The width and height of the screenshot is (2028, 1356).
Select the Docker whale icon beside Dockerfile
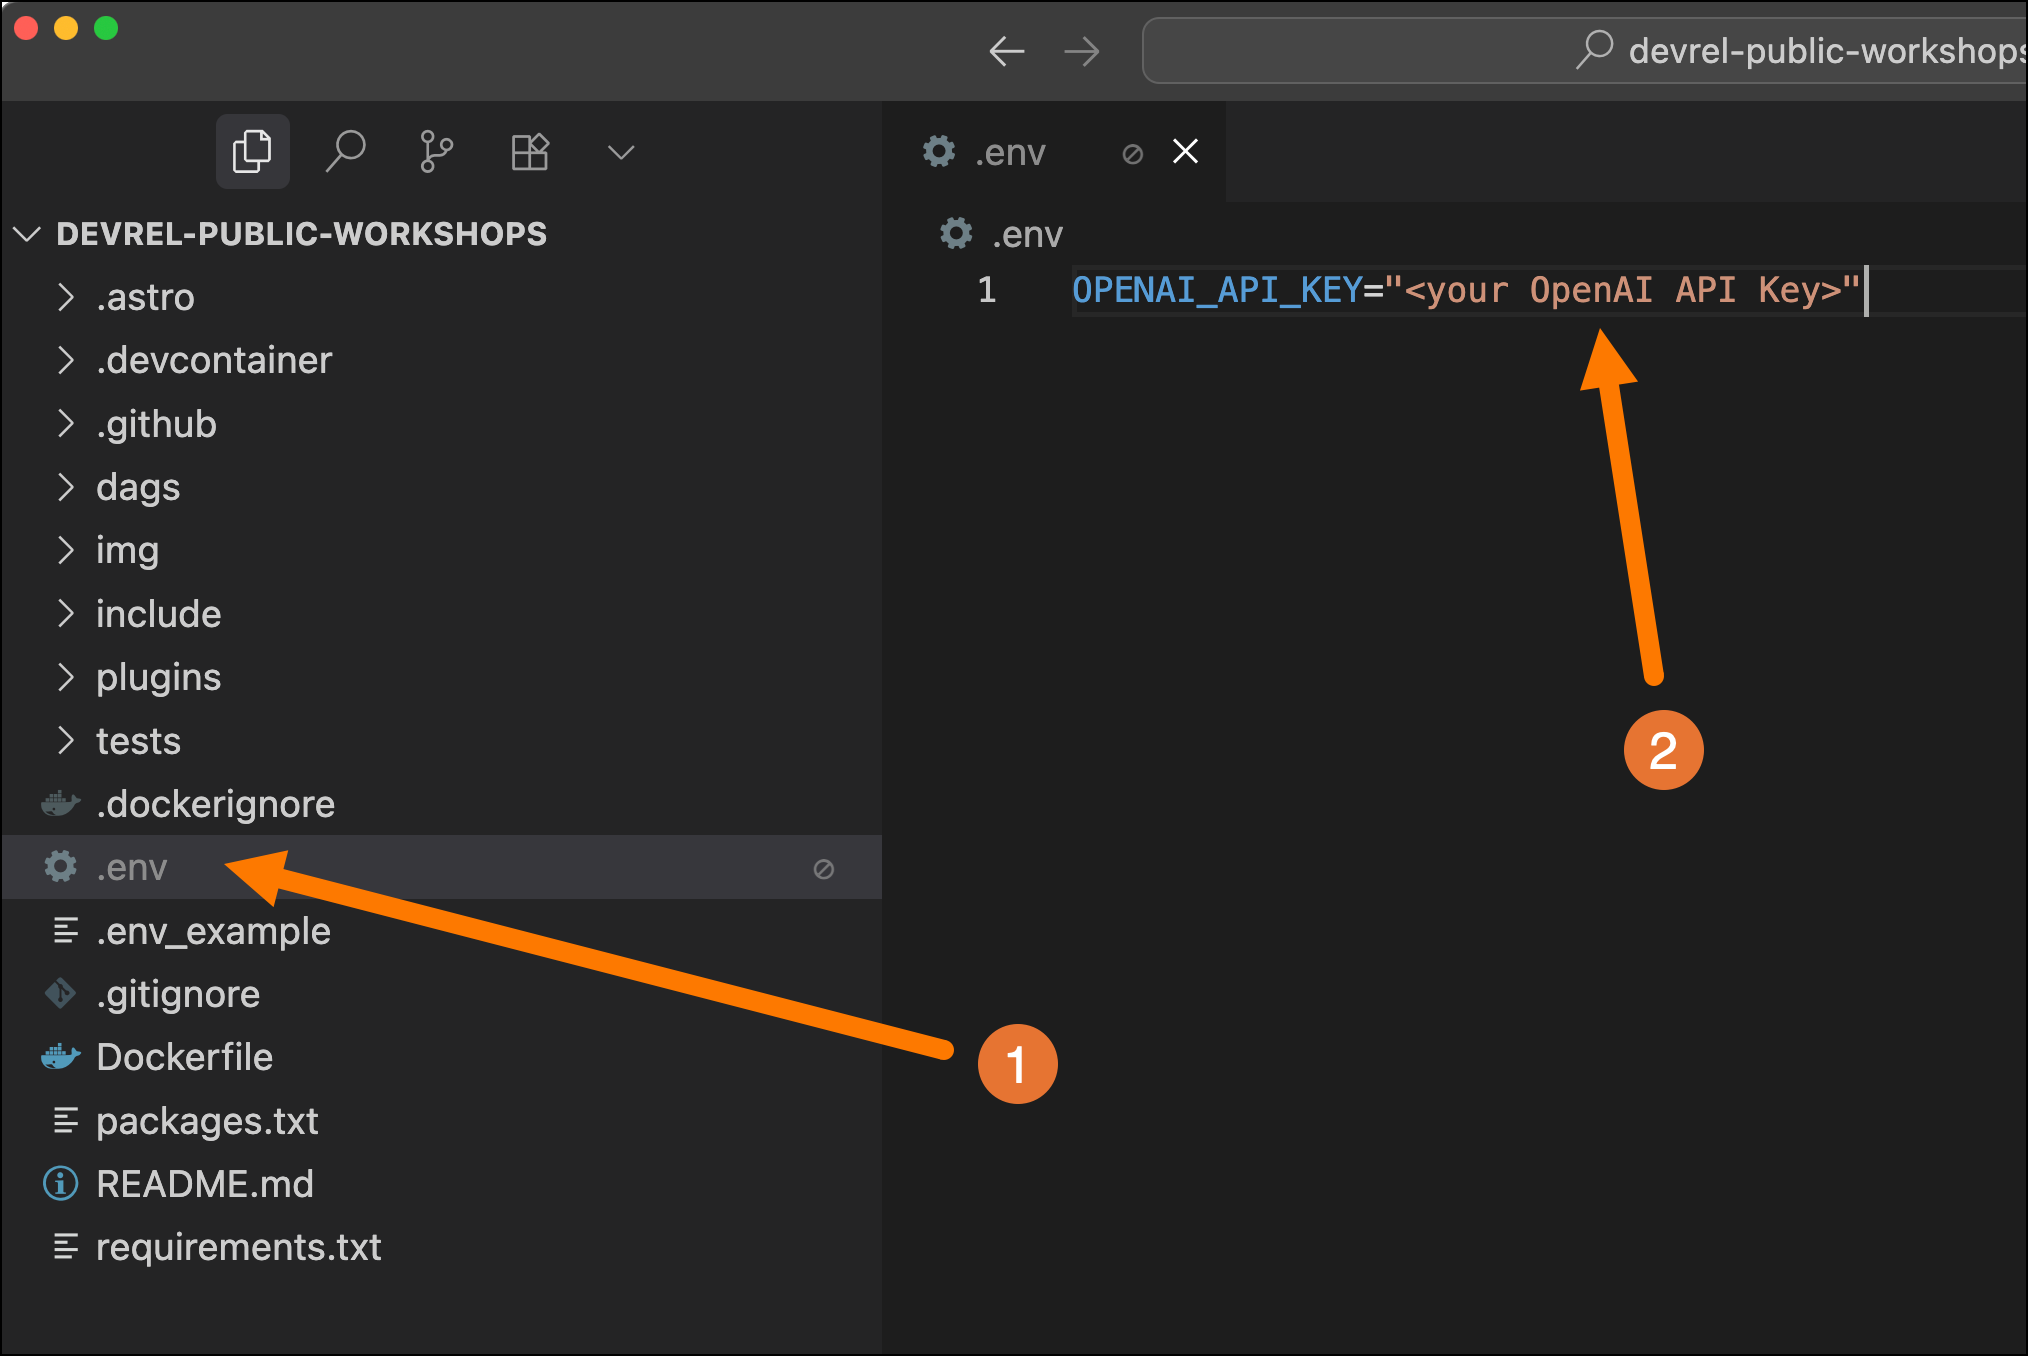point(62,1056)
